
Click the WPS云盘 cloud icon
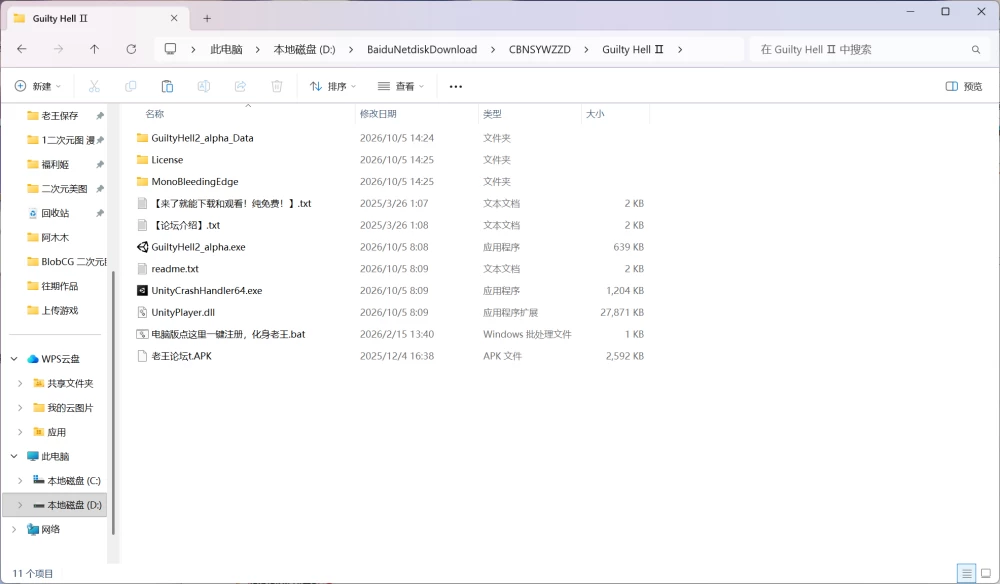coord(33,359)
